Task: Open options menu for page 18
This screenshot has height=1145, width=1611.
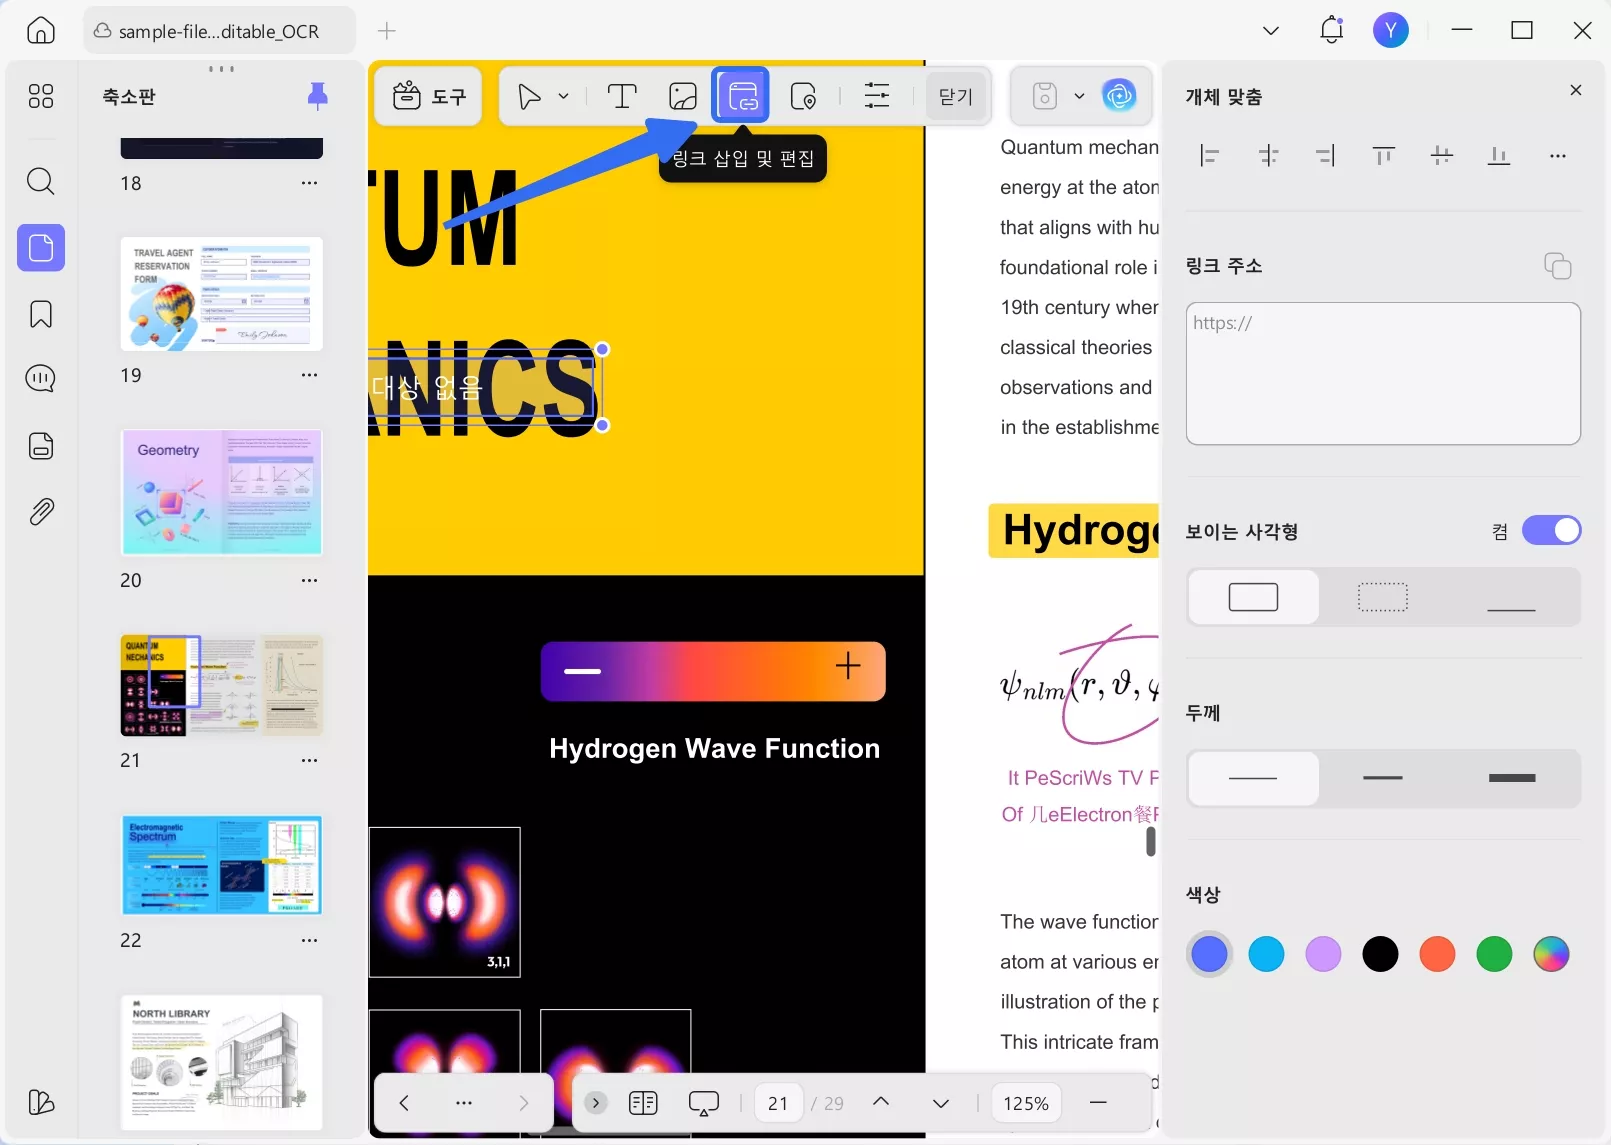Action: (310, 183)
